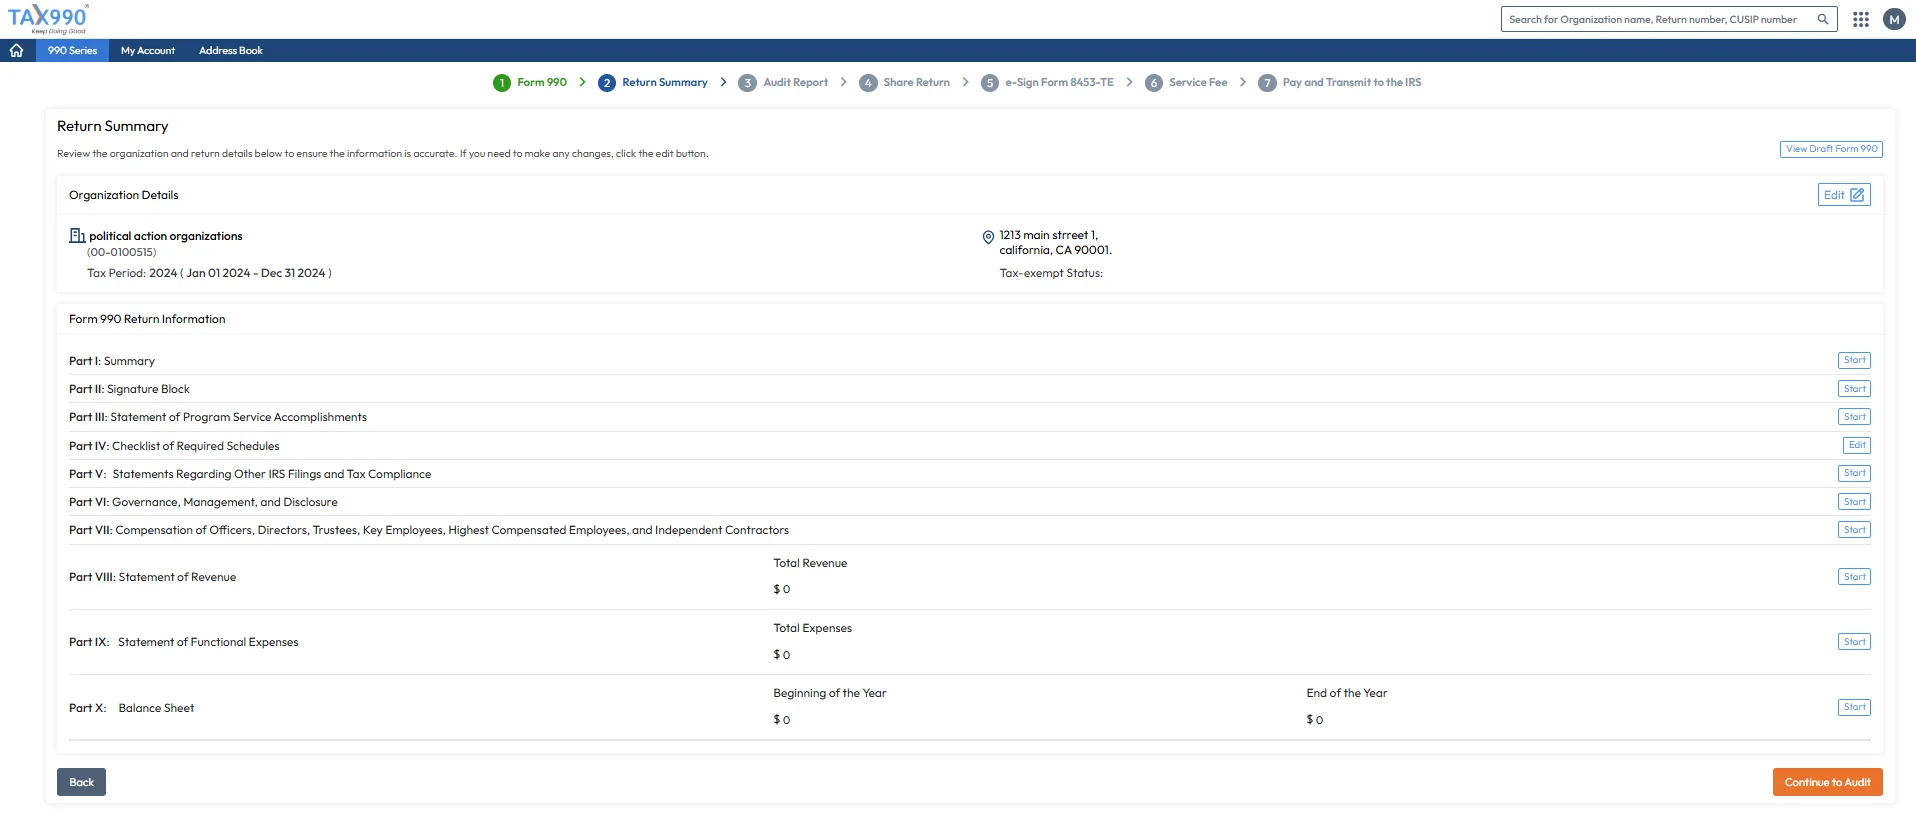This screenshot has width=1916, height=838.
Task: Click the address location pin icon
Action: click(x=988, y=237)
